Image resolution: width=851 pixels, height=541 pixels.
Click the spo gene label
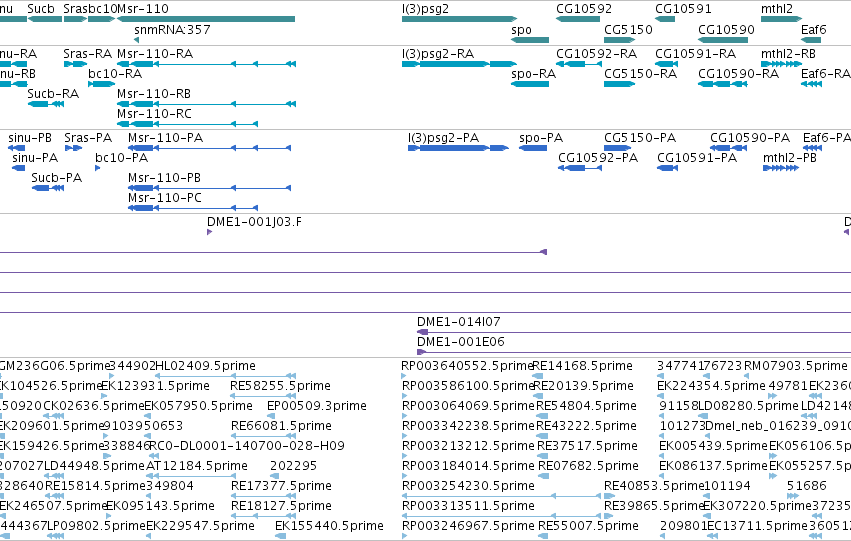click(x=522, y=29)
